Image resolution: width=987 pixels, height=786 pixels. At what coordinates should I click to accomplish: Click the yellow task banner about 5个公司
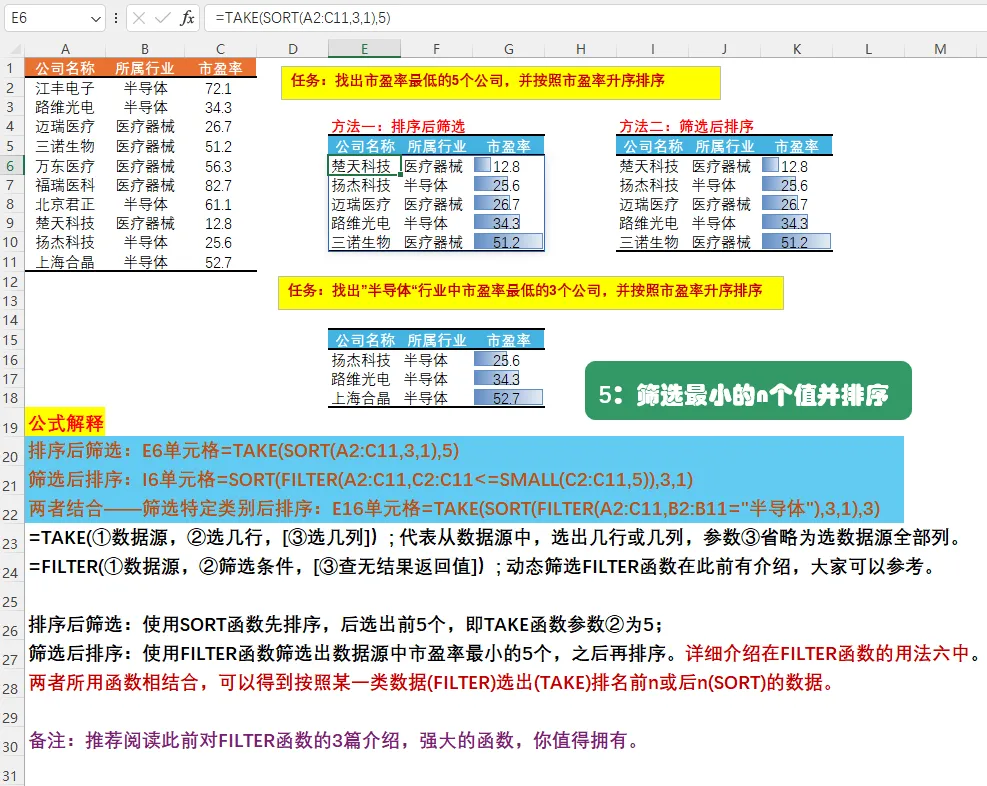point(500,82)
